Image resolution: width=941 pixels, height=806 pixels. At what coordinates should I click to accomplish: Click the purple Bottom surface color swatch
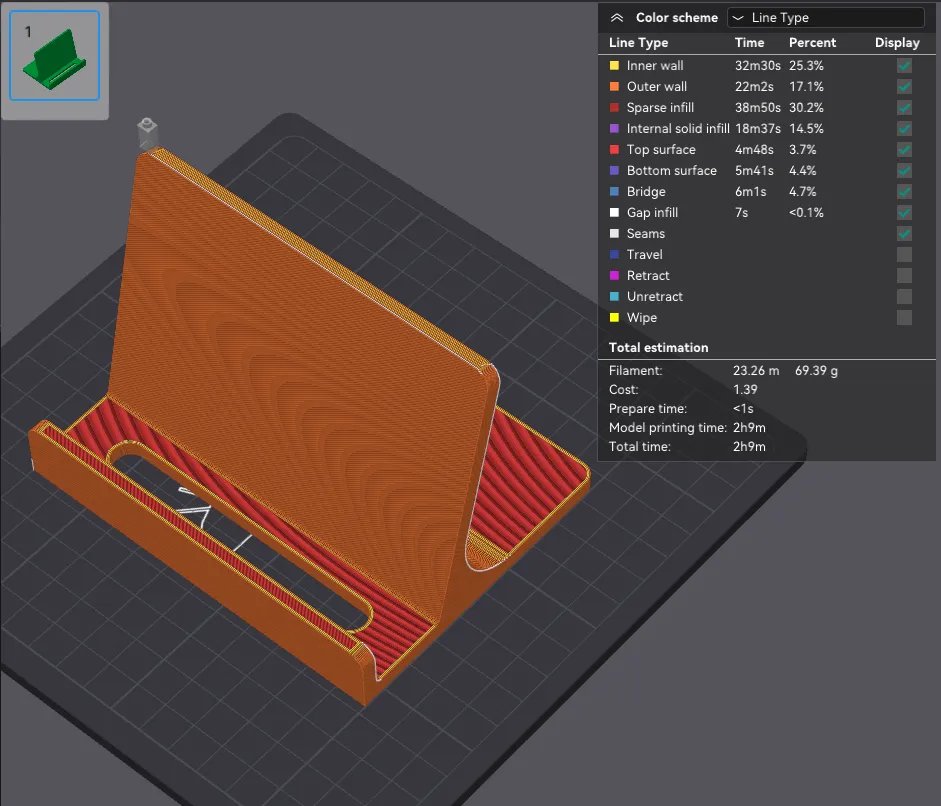coord(615,171)
